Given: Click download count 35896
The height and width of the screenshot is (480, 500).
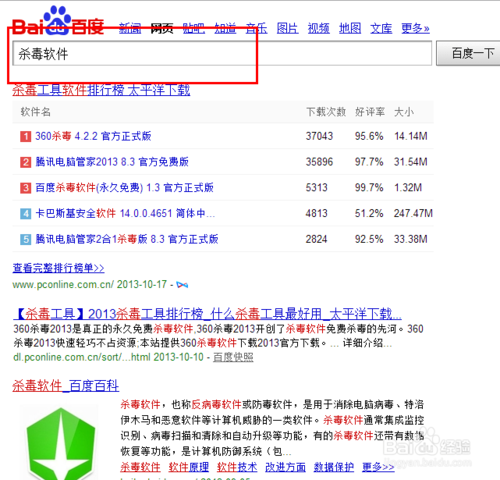Looking at the screenshot, I should click(319, 162).
